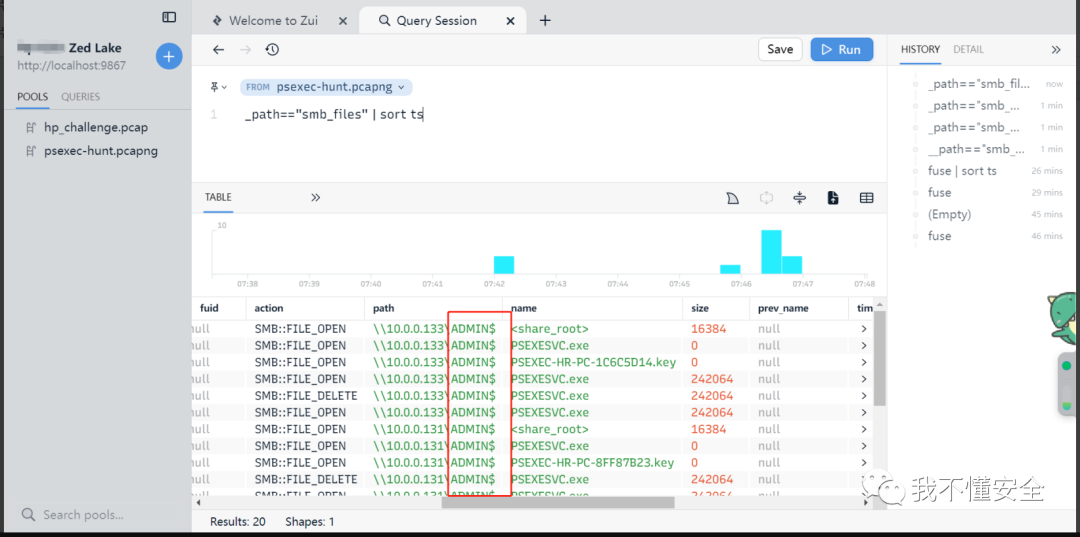
Task: Open the pin options dropdown
Action: click(x=218, y=87)
